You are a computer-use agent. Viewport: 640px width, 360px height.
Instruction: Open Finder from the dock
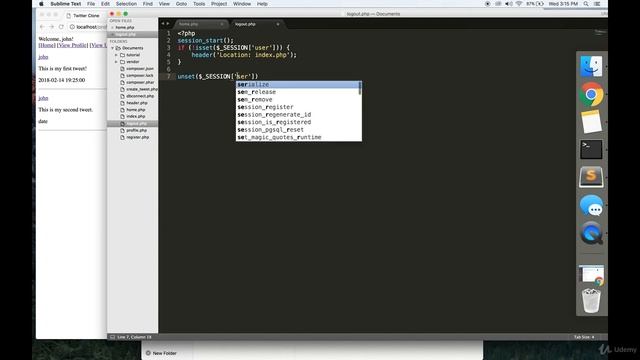(591, 67)
